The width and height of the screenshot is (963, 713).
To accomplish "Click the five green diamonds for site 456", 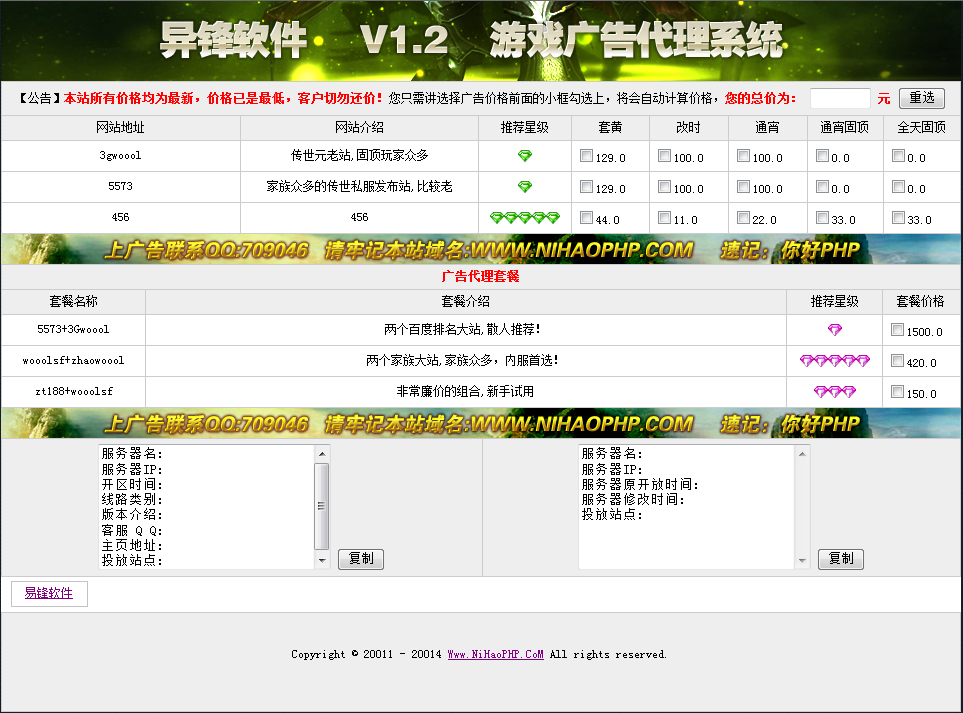I will click(x=525, y=218).
